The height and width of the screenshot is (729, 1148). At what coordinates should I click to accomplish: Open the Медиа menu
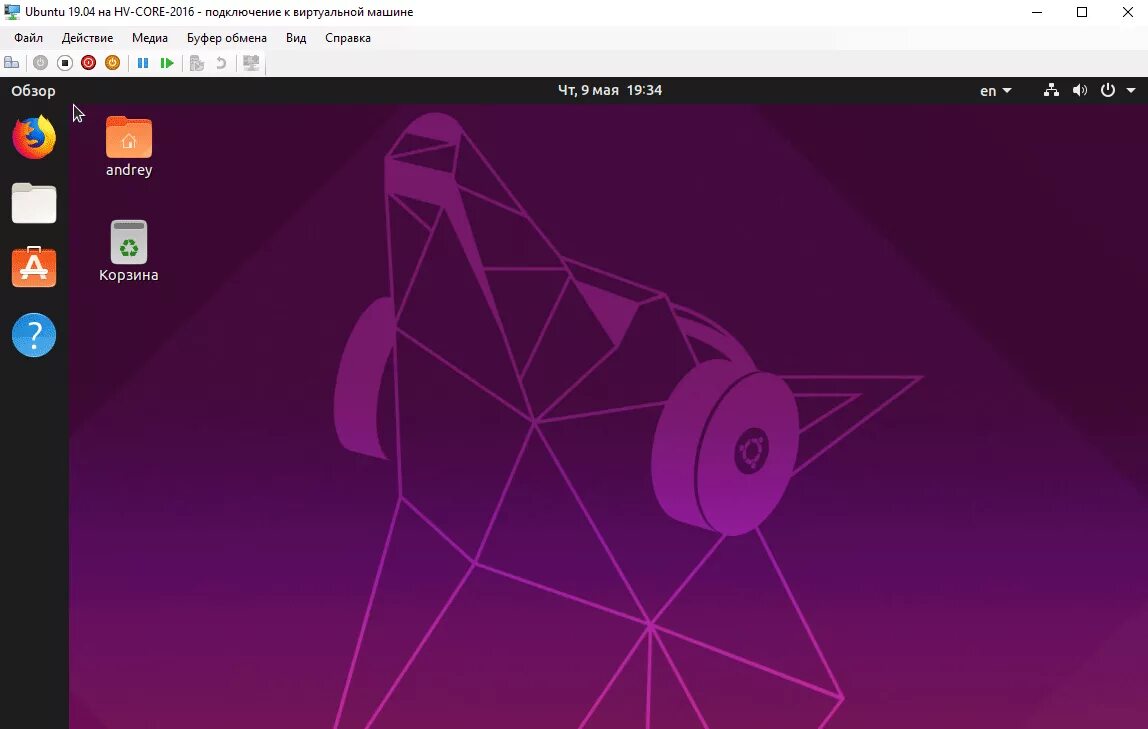click(149, 38)
